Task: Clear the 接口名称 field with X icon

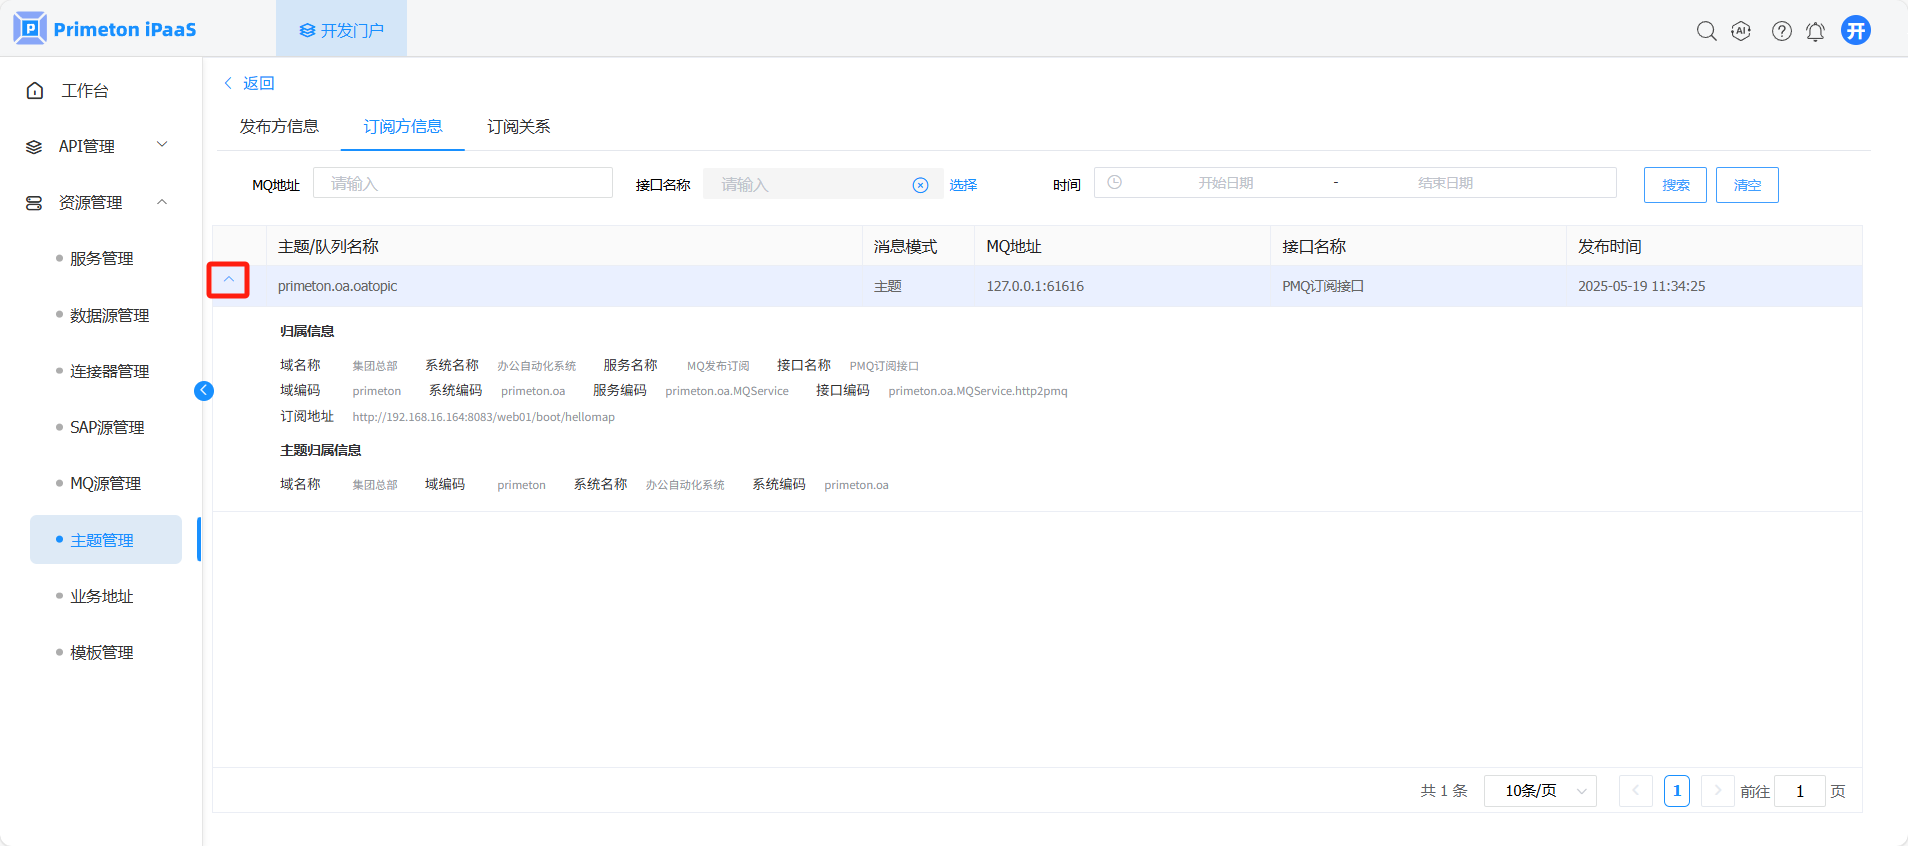Action: click(920, 185)
